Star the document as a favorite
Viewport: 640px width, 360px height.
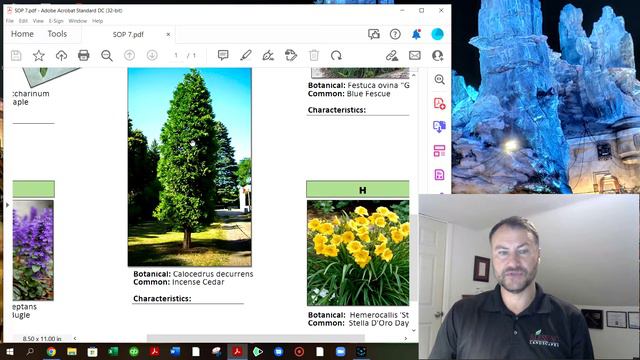click(x=39, y=56)
